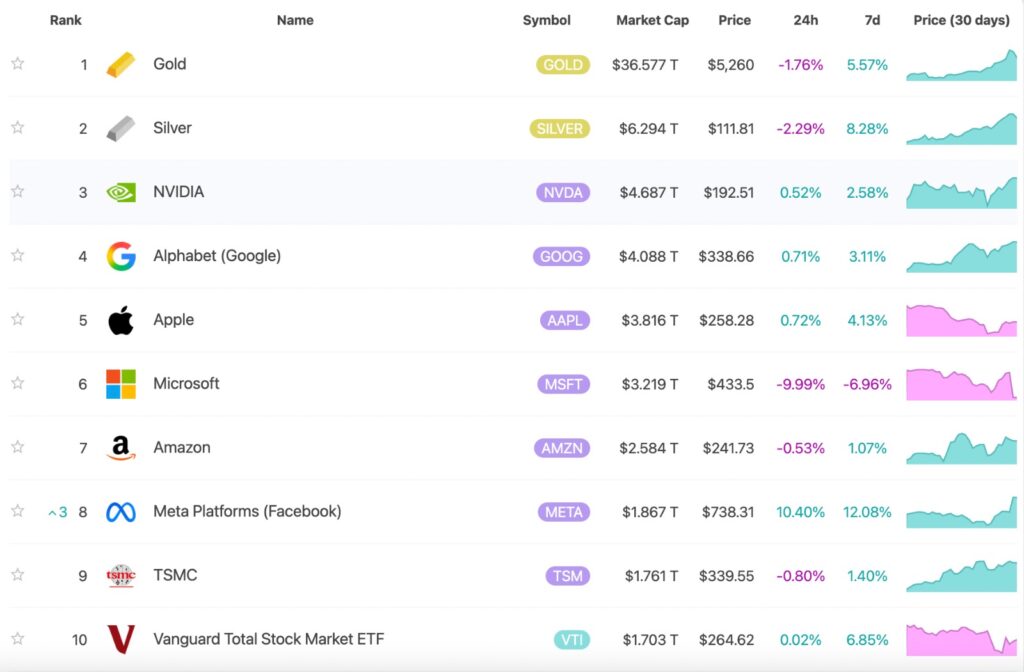Sort the table by 7d column header
This screenshot has width=1024, height=672.
(x=871, y=20)
